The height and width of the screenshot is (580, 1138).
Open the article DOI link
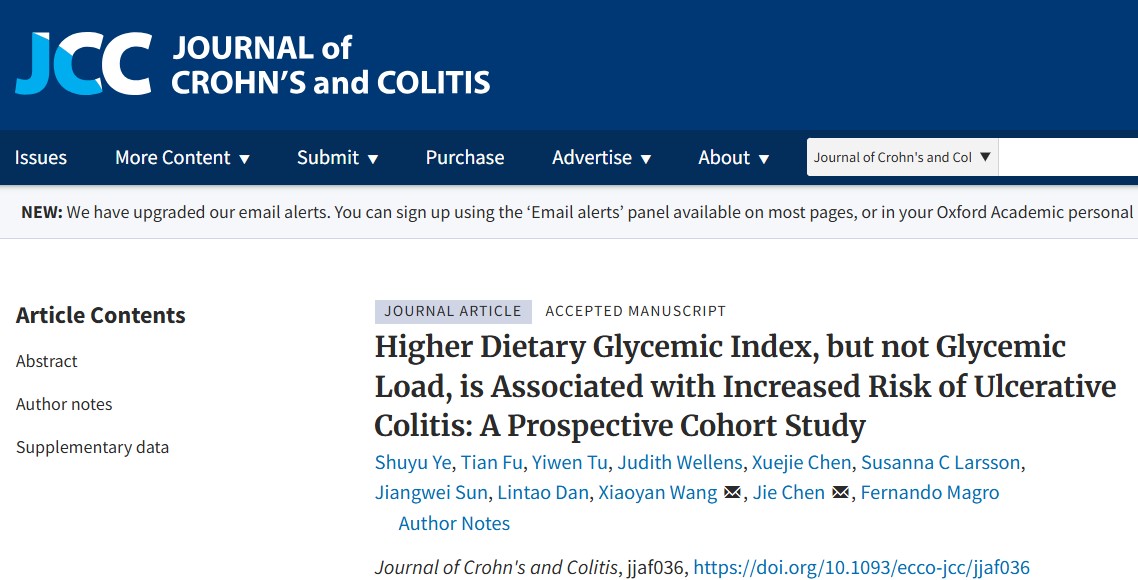[861, 568]
